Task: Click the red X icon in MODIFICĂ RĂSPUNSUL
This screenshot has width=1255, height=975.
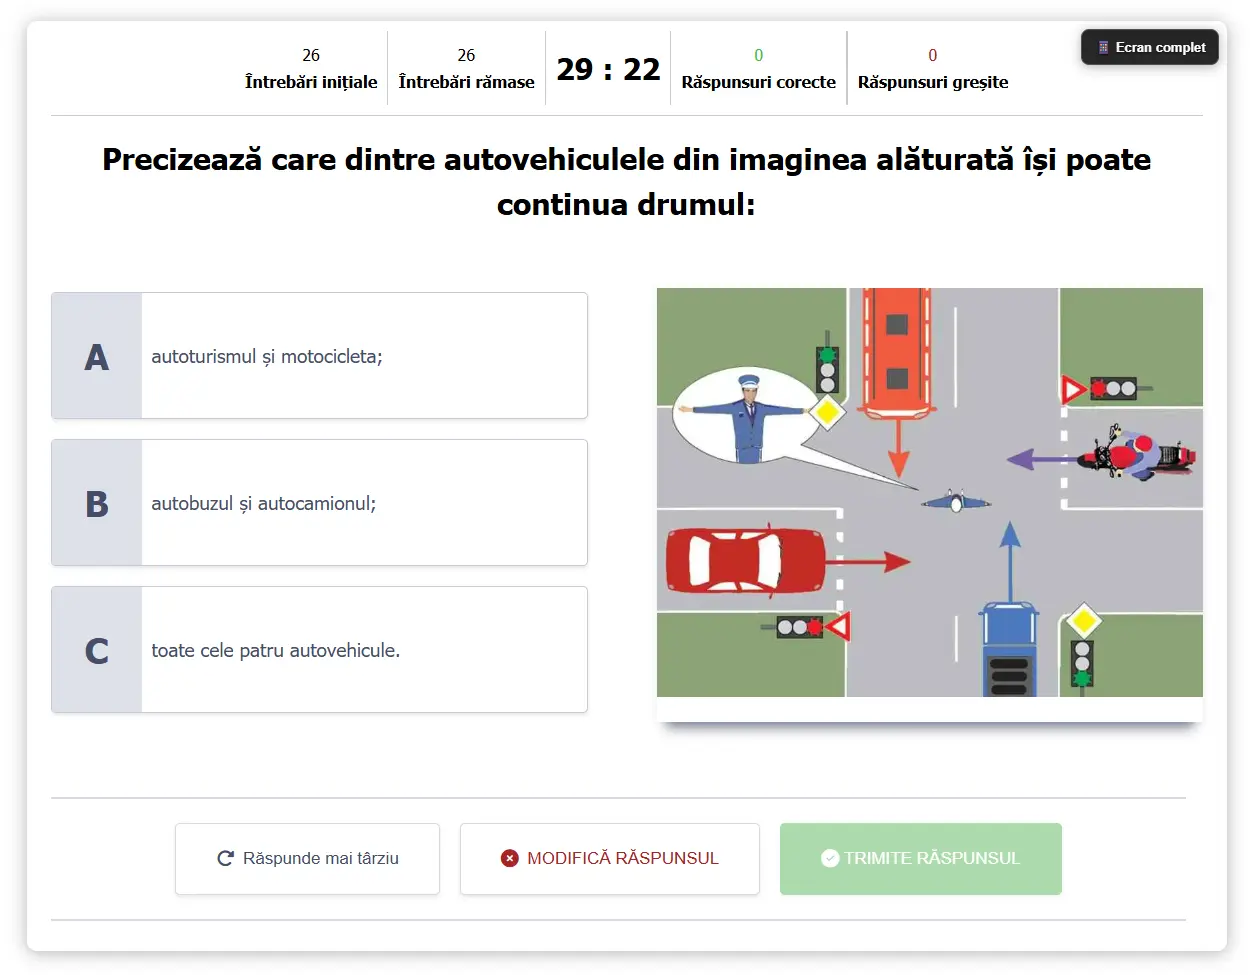Action: pyautogui.click(x=510, y=858)
